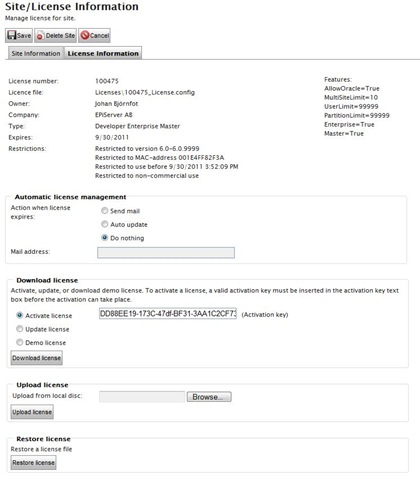
Task: Choose the Auto update radio button
Action: (x=105, y=224)
